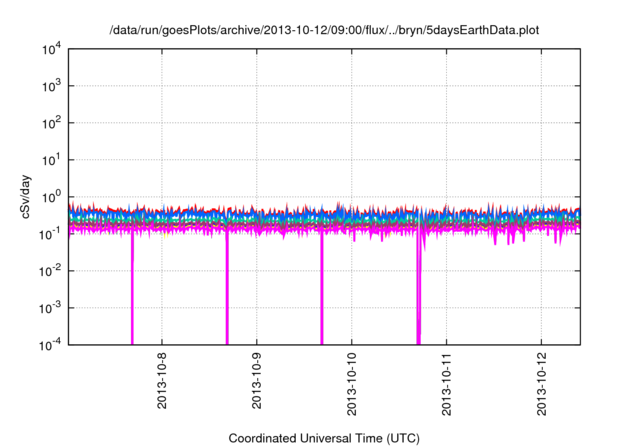This screenshot has width=640, height=448.
Task: Click the 10^0 y-axis tick label
Action: click(52, 197)
